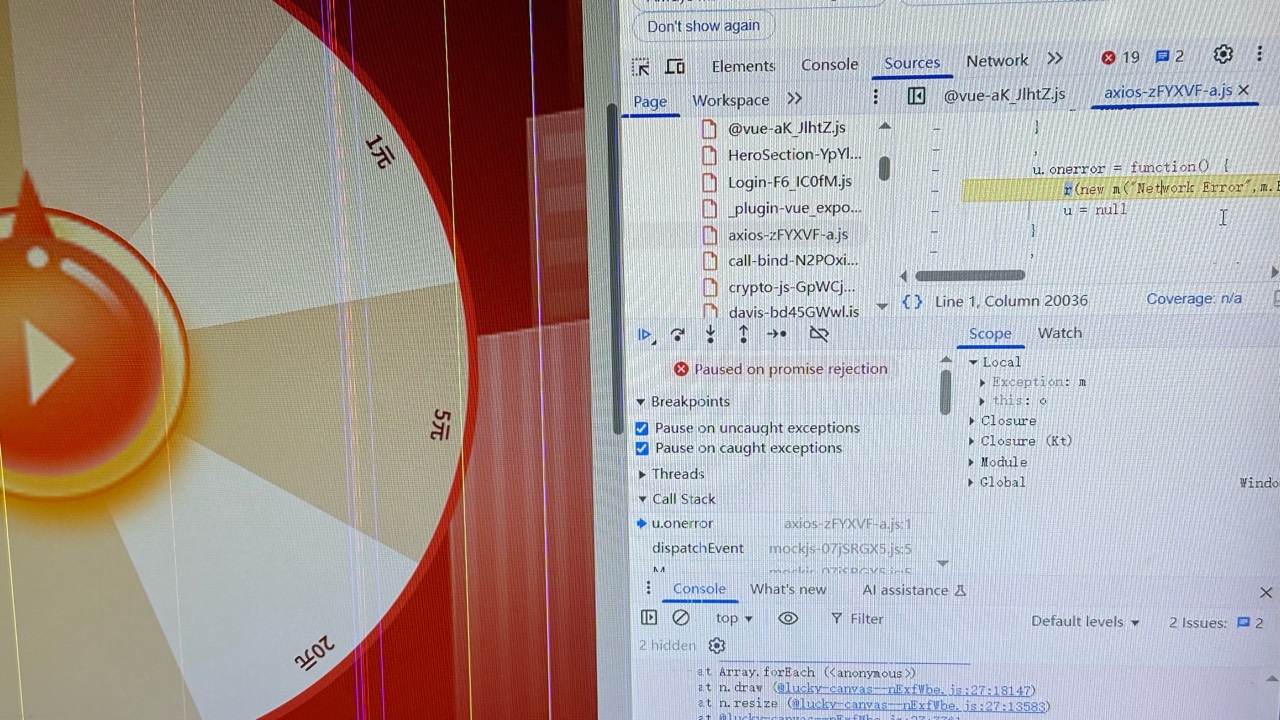The width and height of the screenshot is (1280, 720).
Task: Switch to the Sources tab
Action: 912,62
